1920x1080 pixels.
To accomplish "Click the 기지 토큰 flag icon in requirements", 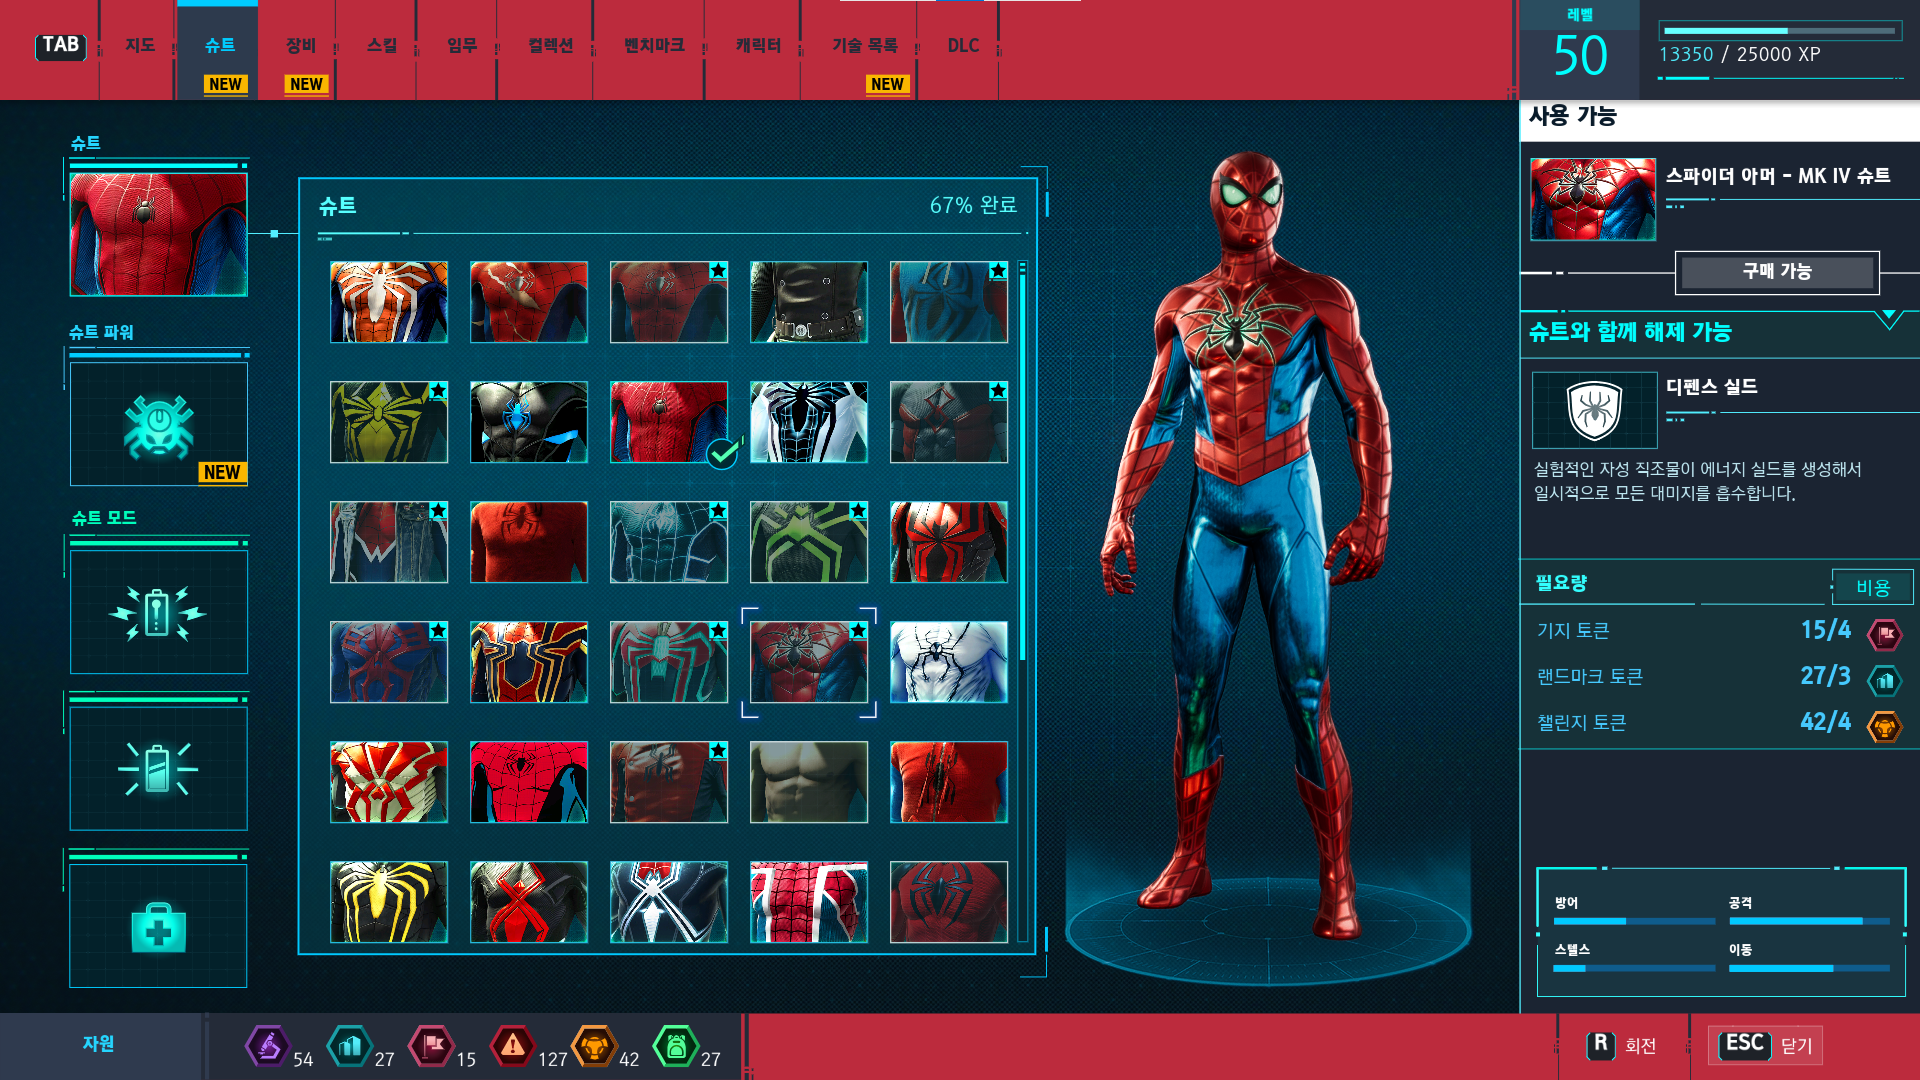I will tap(1885, 634).
